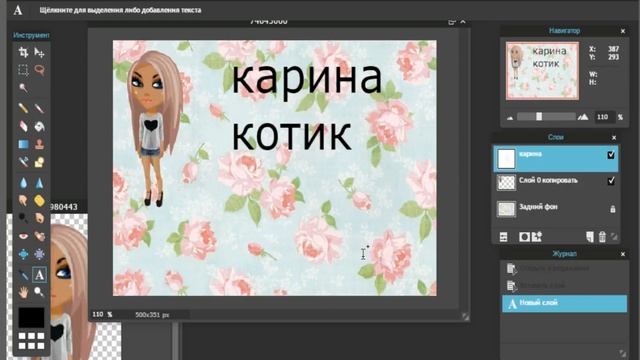Select the Clone Stamp tool

point(40,144)
